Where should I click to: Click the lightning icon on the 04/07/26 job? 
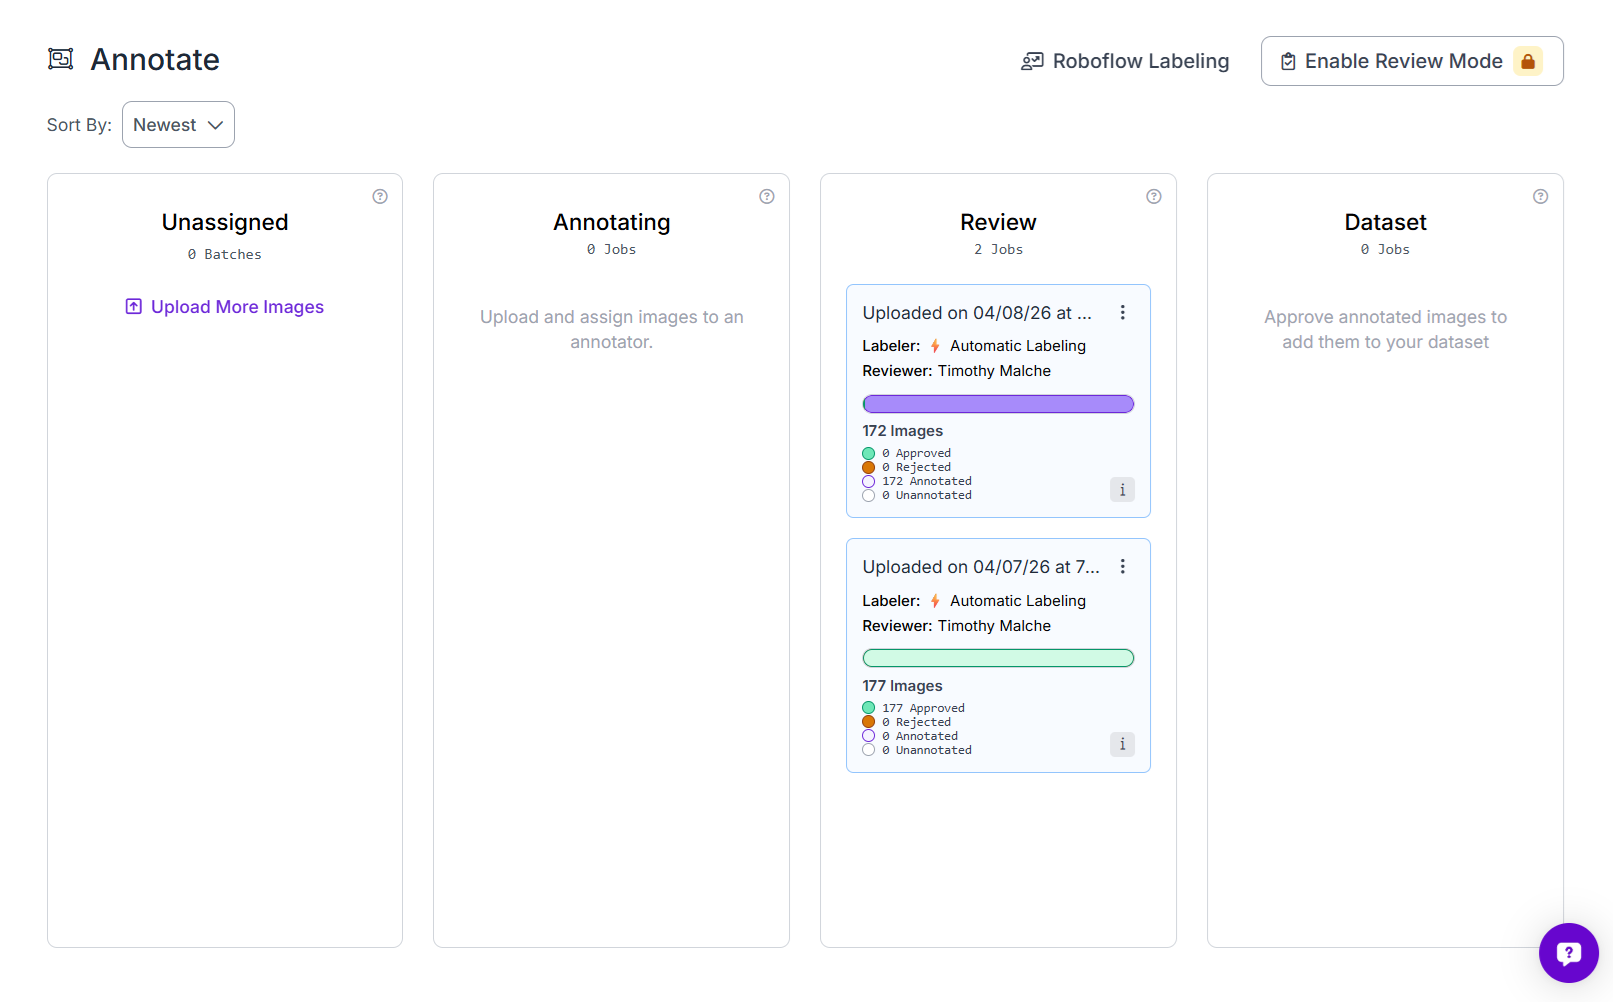tap(935, 601)
